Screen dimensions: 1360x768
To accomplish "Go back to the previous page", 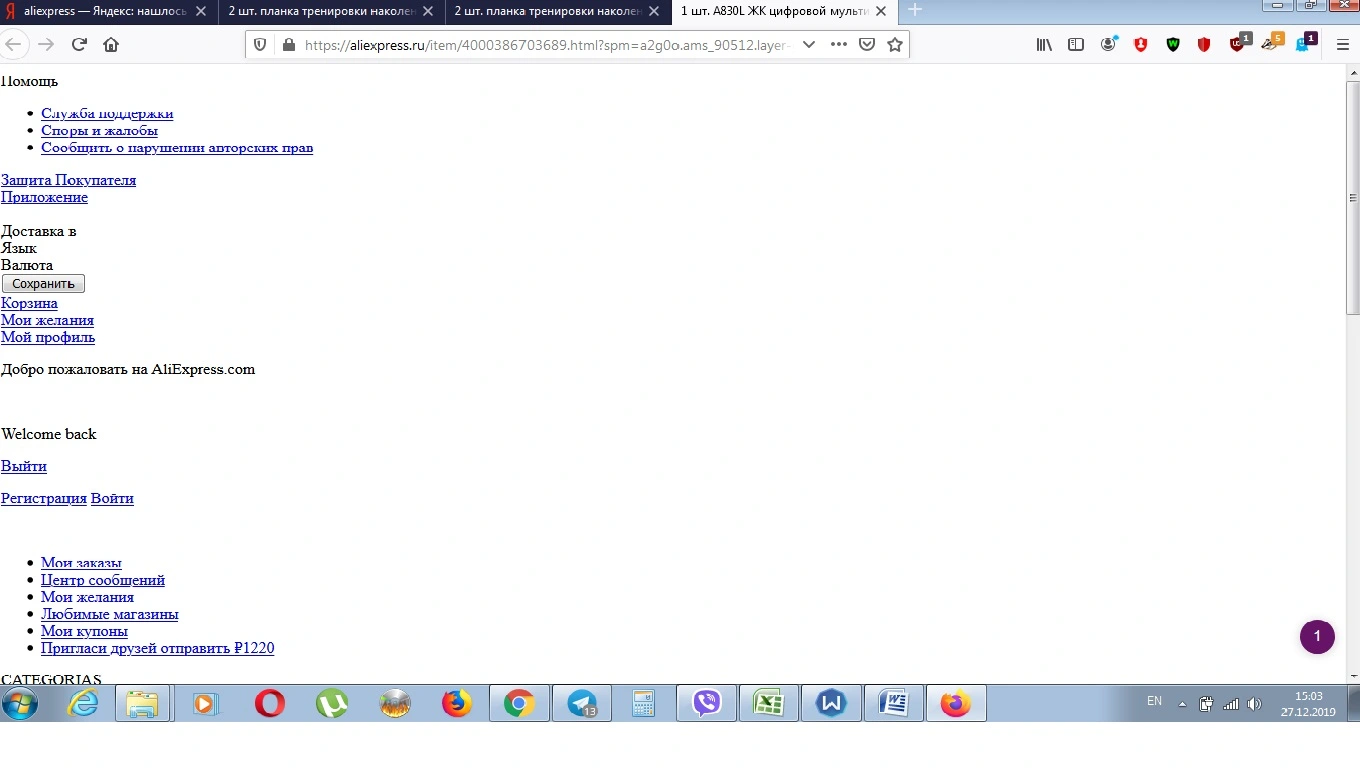I will 13,44.
